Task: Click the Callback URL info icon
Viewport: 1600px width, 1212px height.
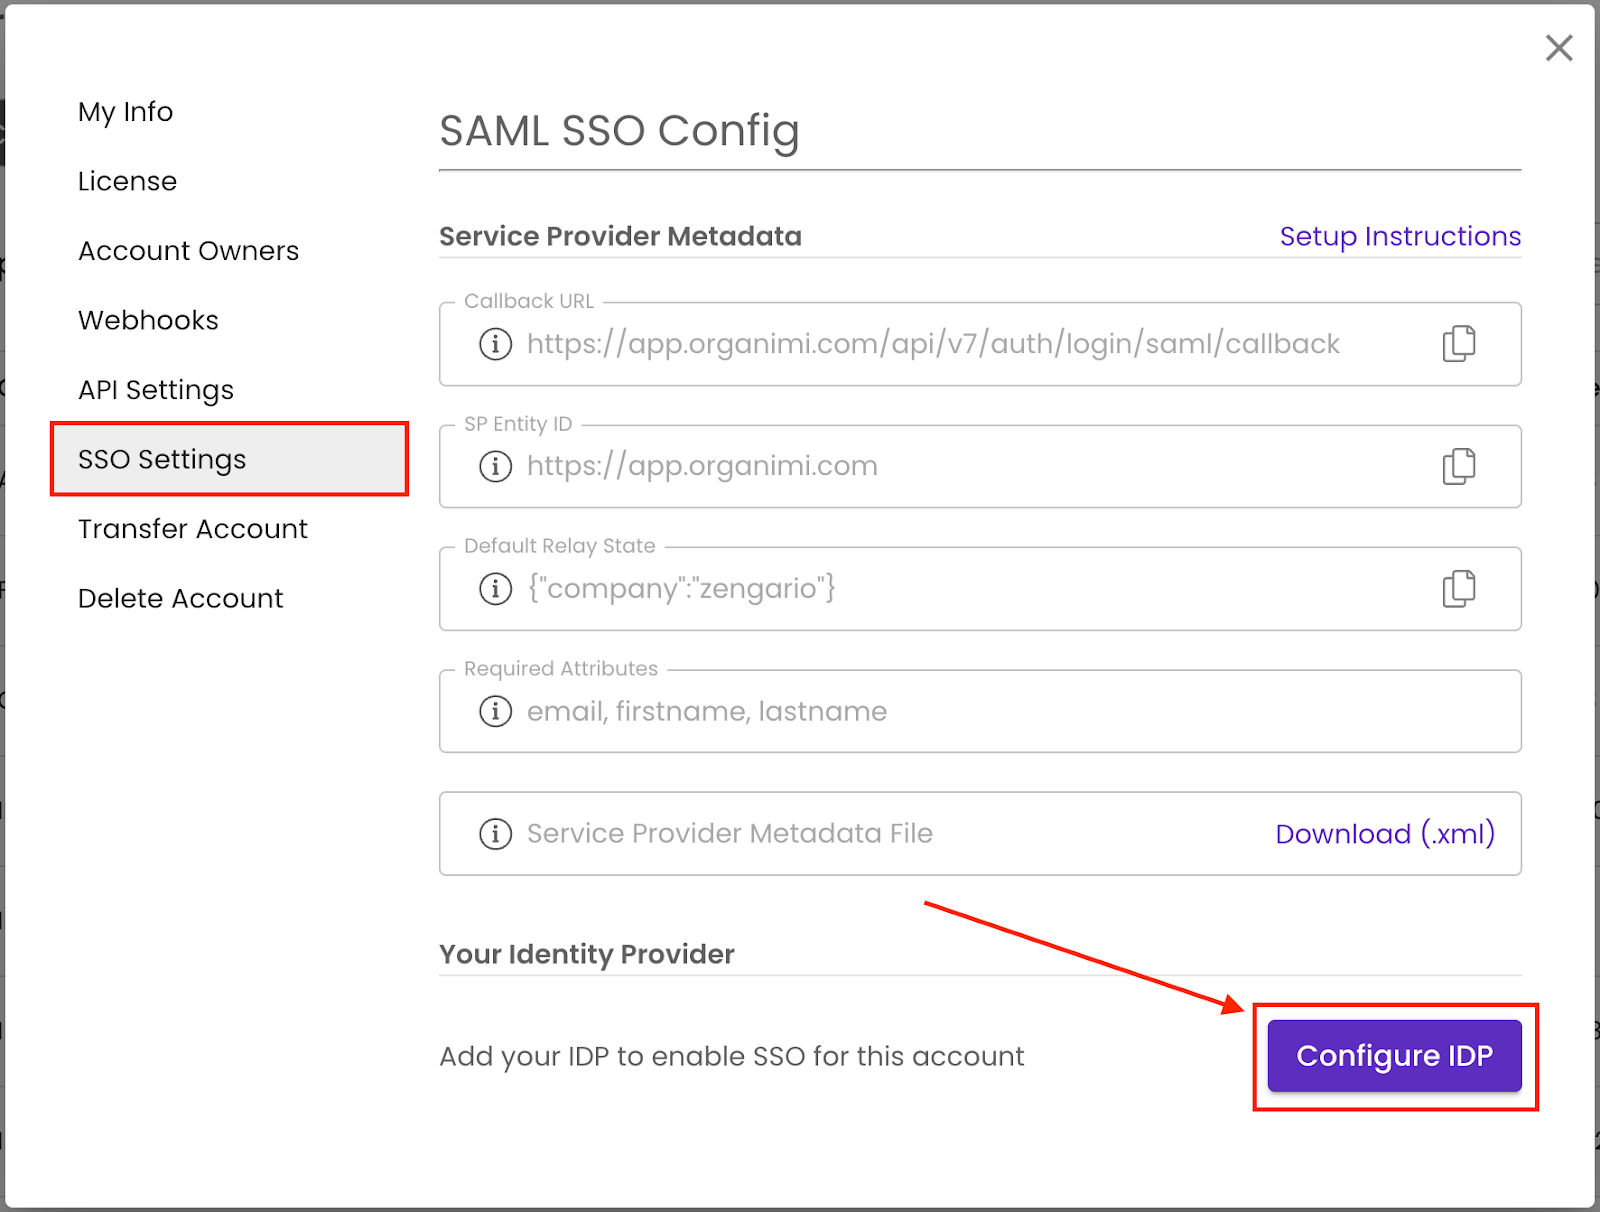Action: [x=495, y=343]
